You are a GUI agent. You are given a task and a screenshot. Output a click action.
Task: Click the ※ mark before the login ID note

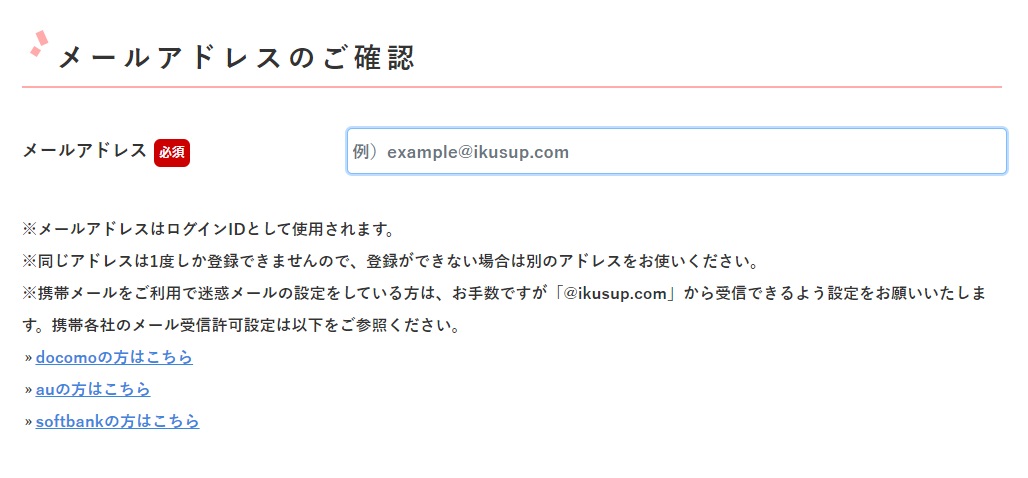click(29, 230)
